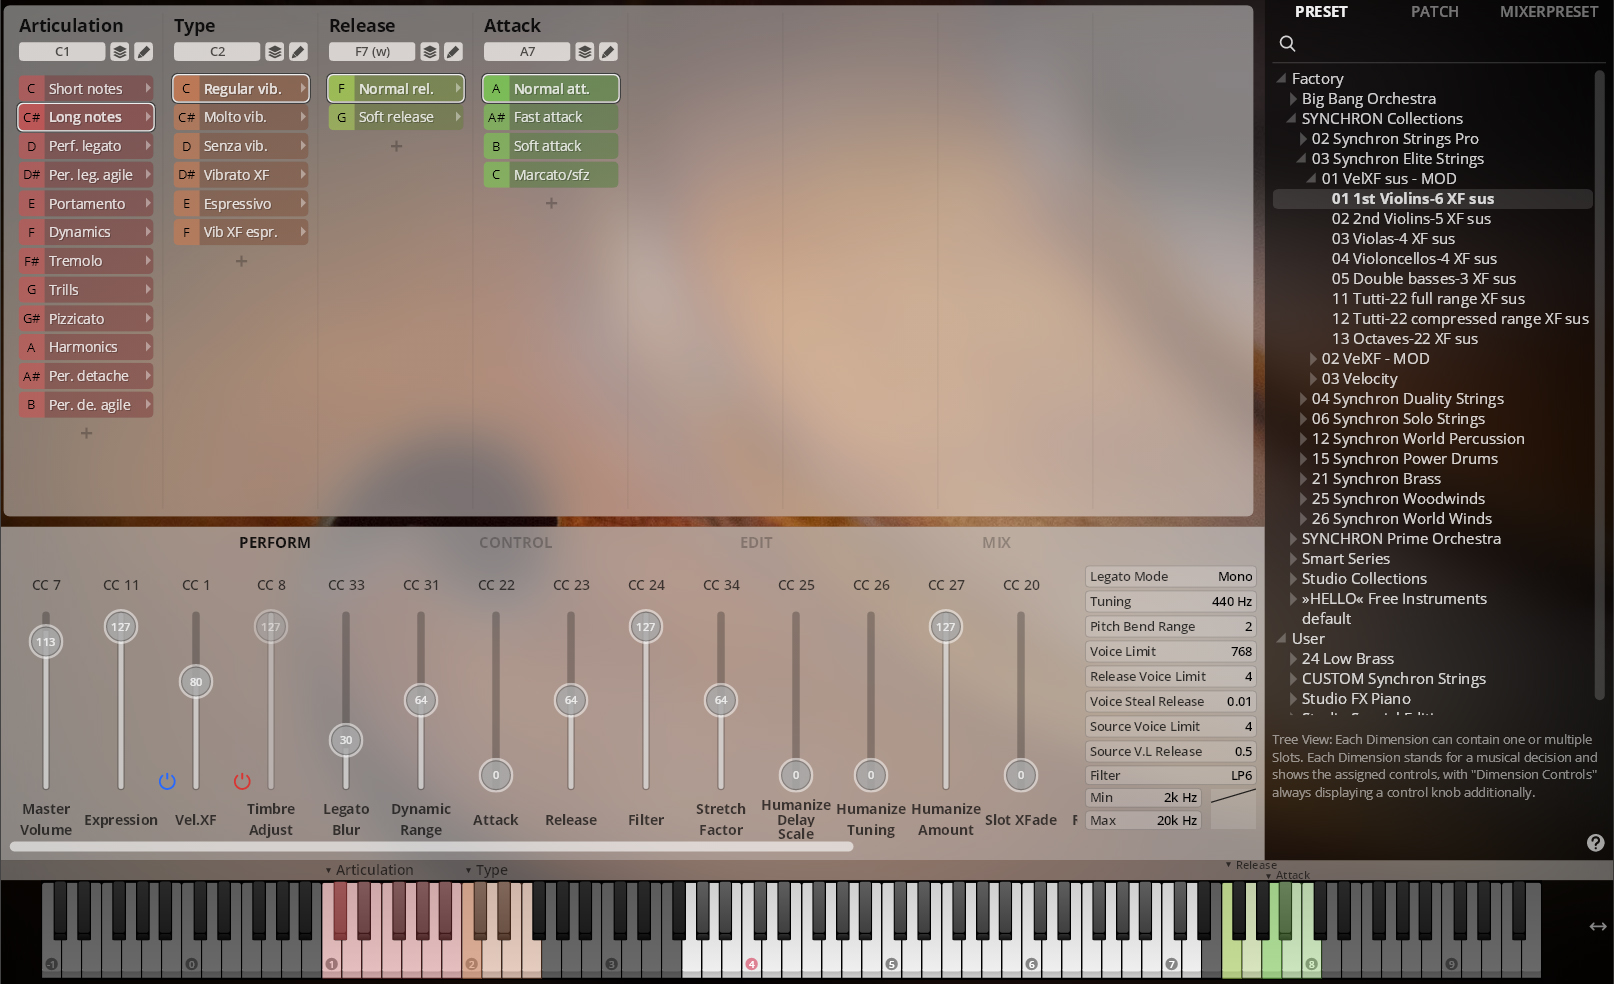
Task: Open the CONTROL tab
Action: (515, 543)
